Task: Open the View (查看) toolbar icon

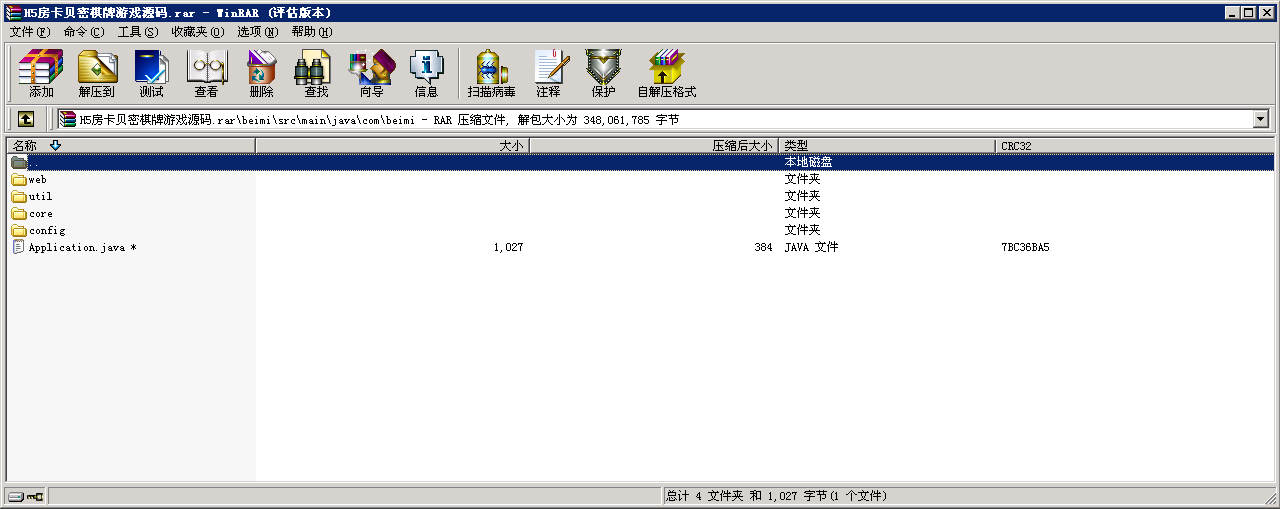Action: tap(206, 73)
